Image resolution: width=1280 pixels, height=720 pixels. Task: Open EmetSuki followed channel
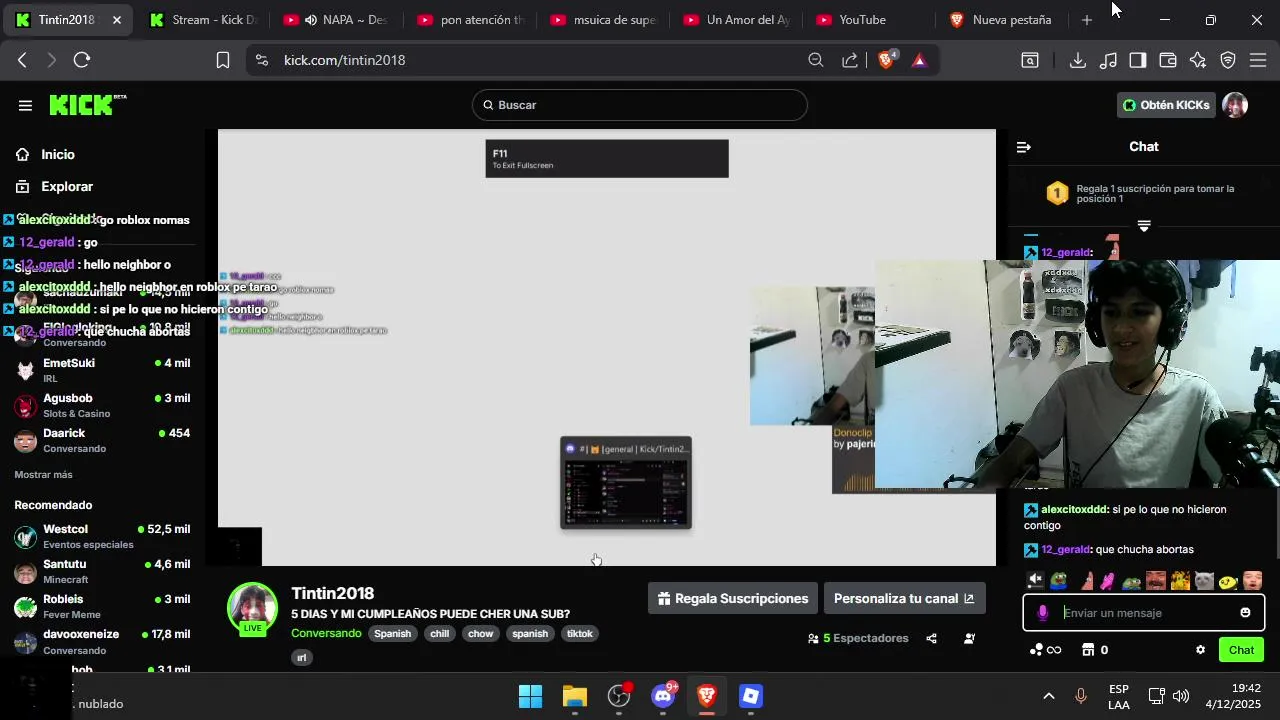click(x=102, y=370)
